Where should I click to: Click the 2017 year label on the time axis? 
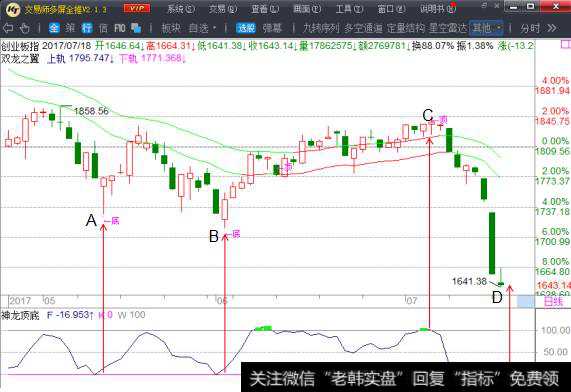[x=20, y=301]
